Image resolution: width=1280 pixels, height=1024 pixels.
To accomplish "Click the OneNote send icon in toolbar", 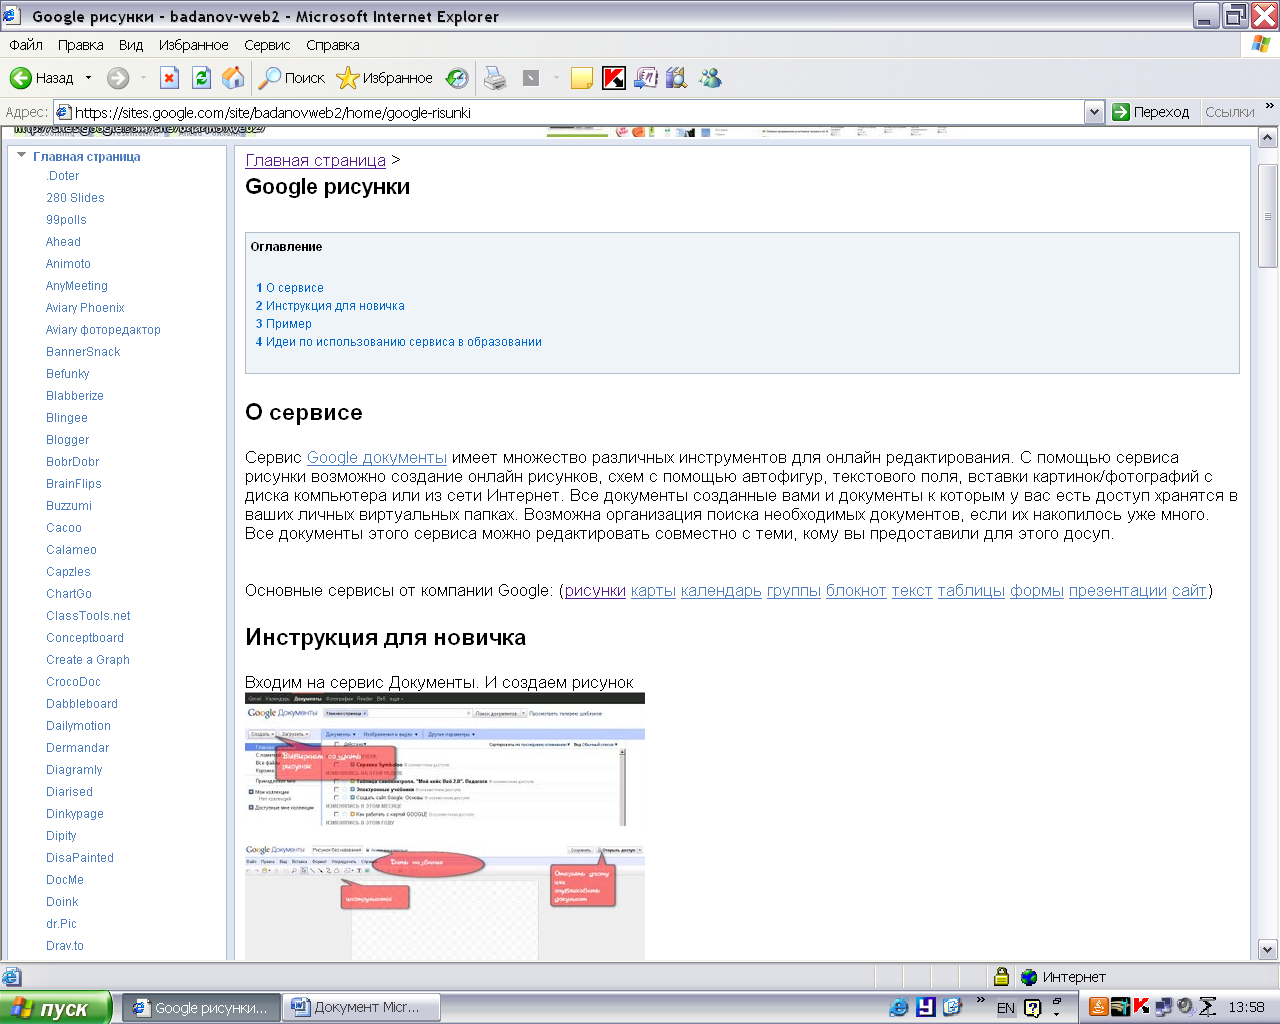I will [646, 78].
